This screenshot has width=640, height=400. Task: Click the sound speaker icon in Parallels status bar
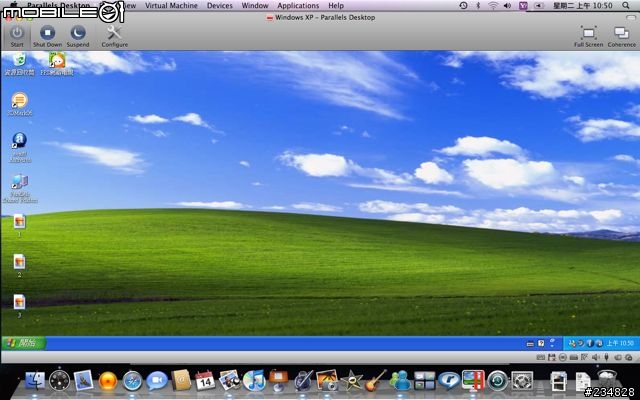596,358
